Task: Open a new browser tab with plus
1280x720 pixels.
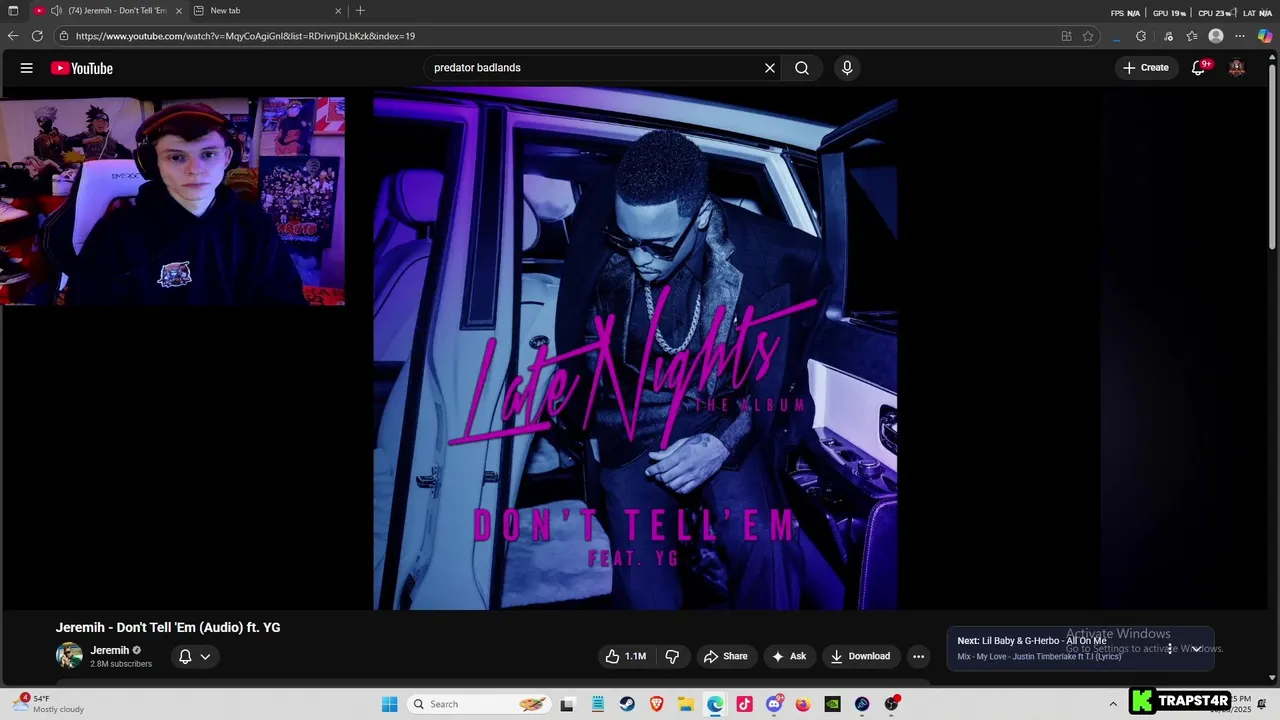Action: (x=360, y=11)
